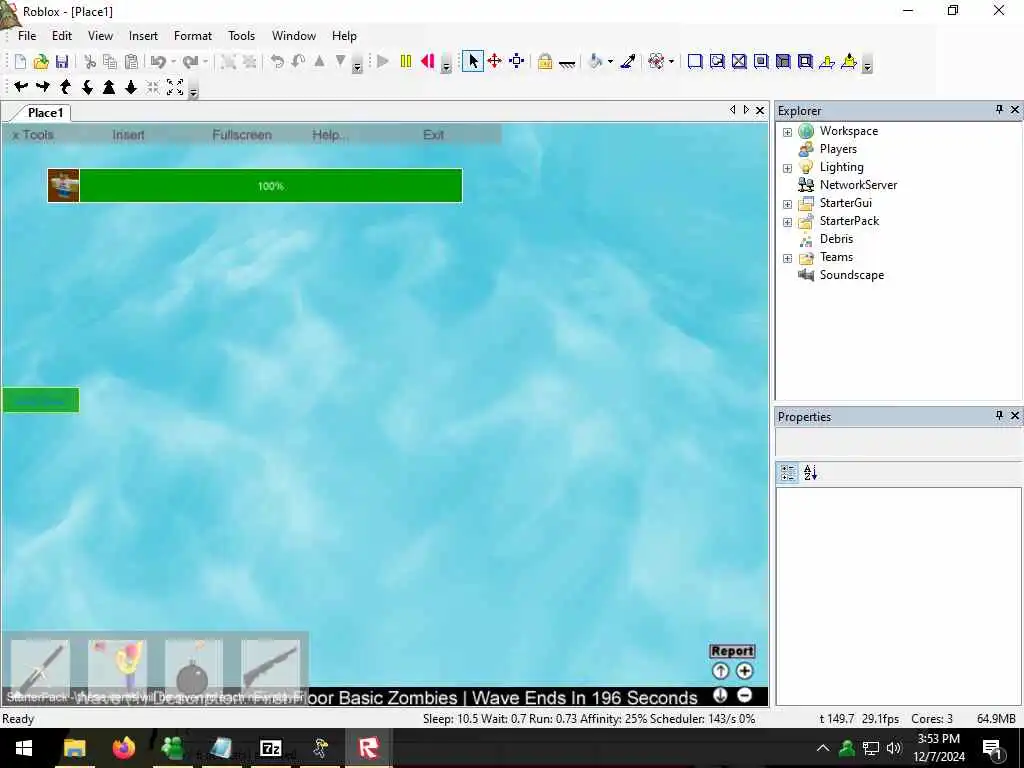Open Firefox from the Windows taskbar
This screenshot has height=768, width=1024.
(123, 748)
